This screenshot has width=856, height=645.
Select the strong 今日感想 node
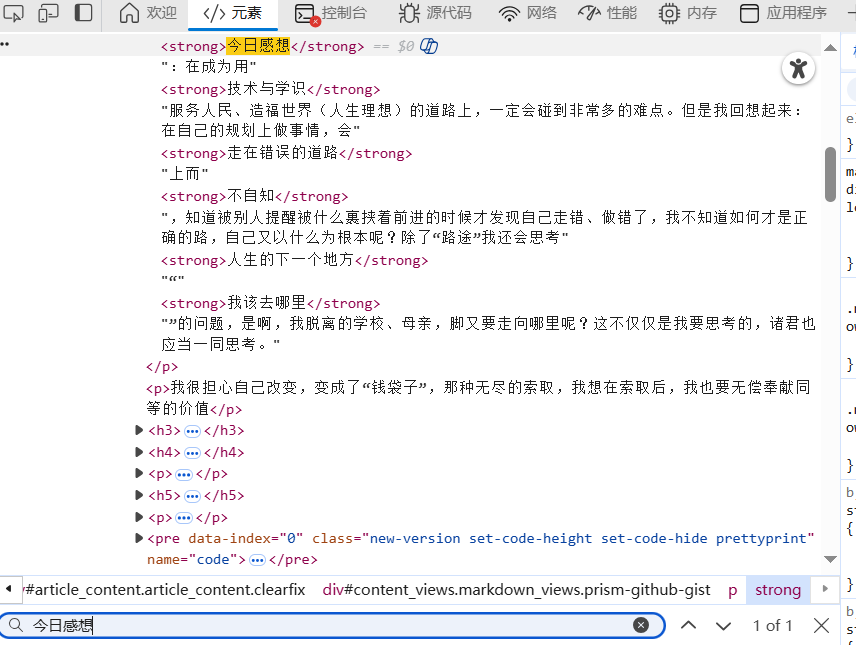(x=263, y=46)
